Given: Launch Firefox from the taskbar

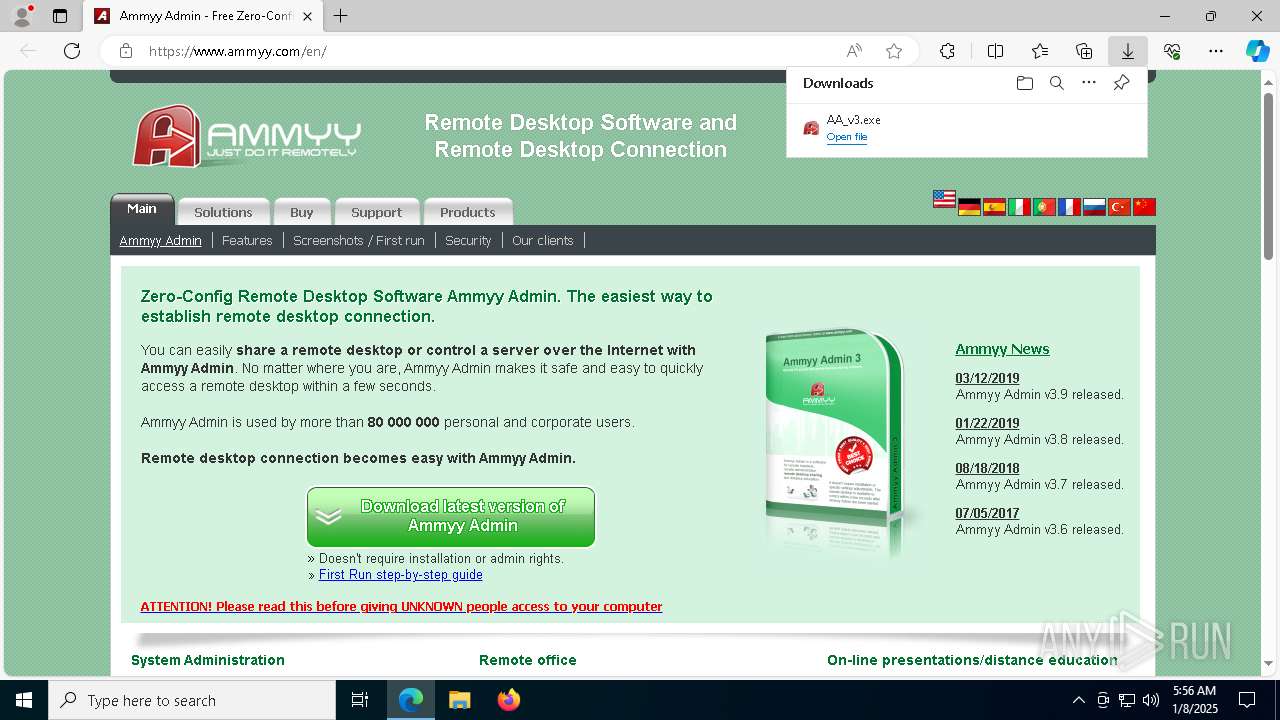Looking at the screenshot, I should tap(508, 700).
